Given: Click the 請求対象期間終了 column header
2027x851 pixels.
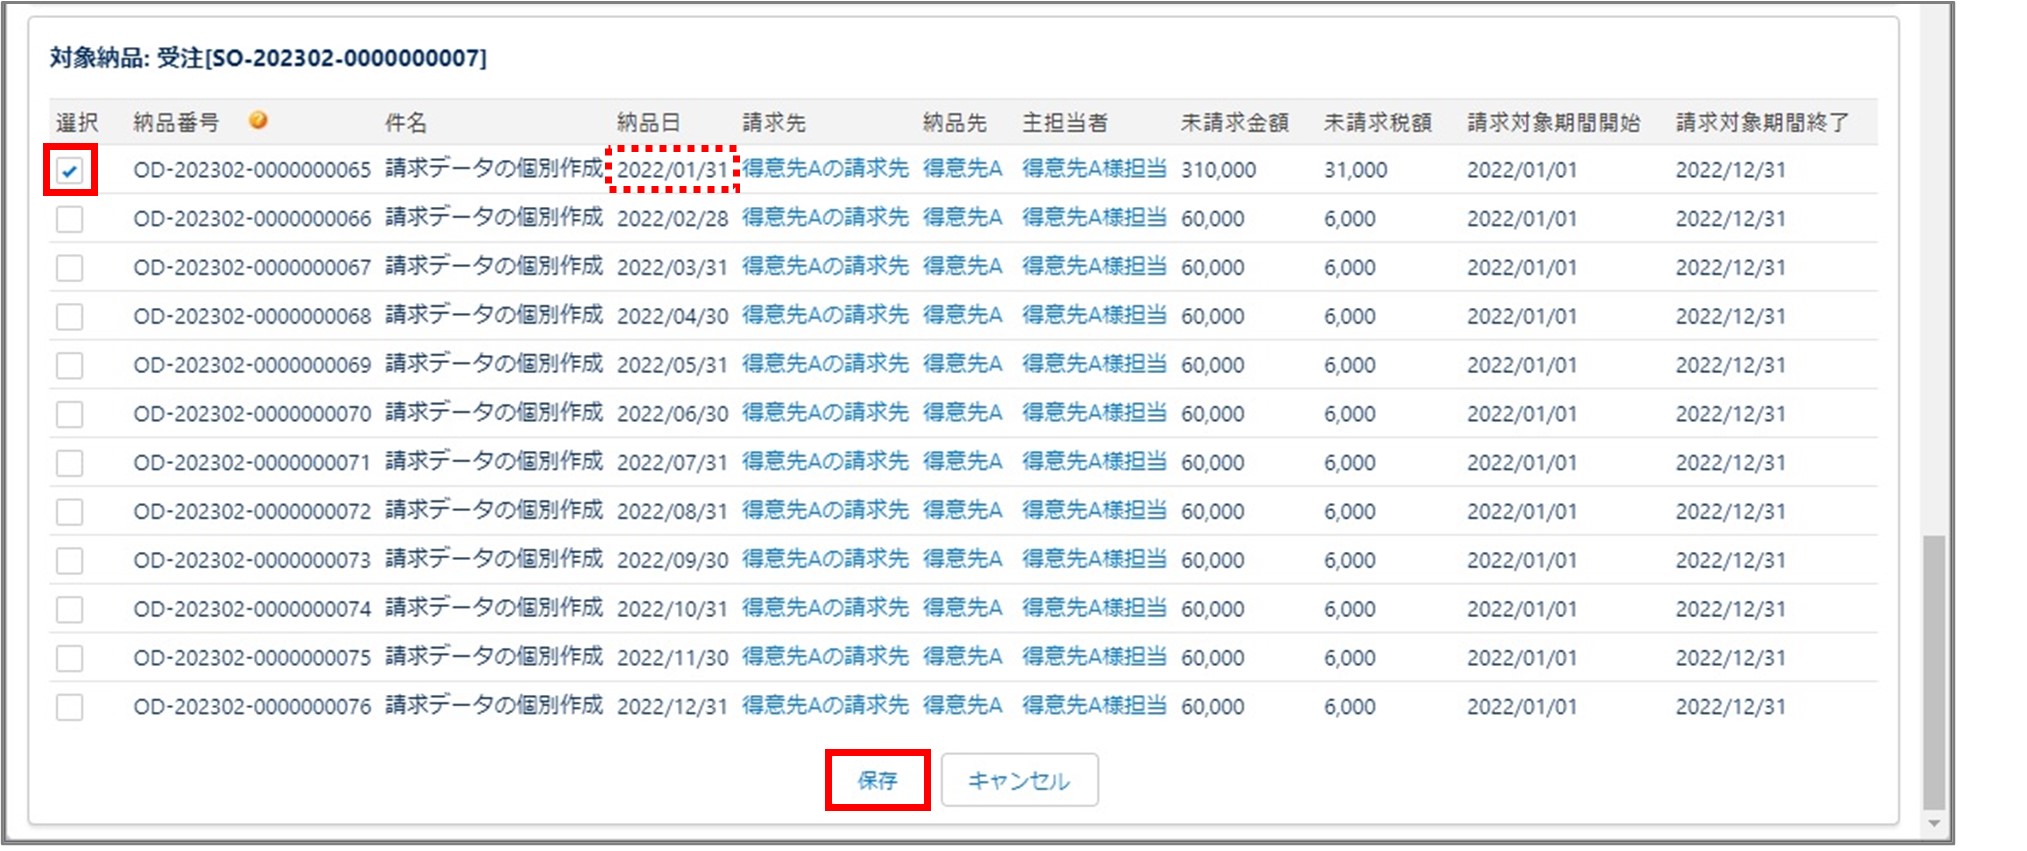Looking at the screenshot, I should click(x=1763, y=123).
